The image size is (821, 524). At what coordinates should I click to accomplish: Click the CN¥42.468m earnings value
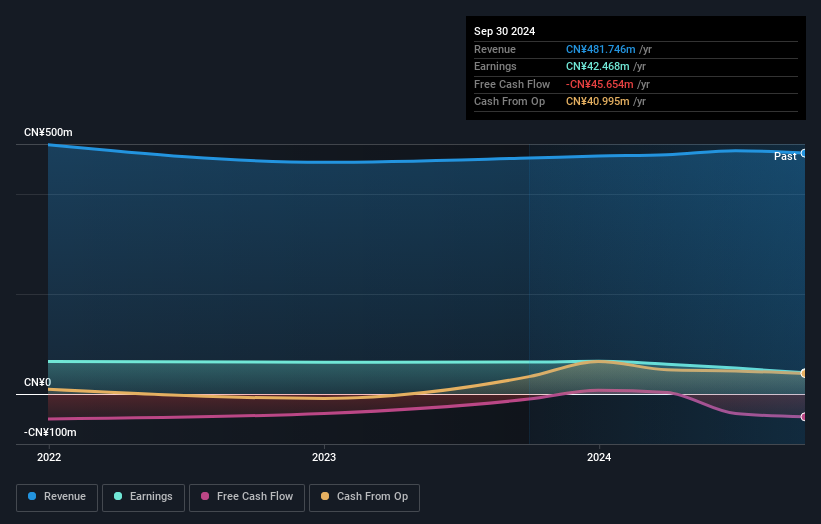click(x=597, y=66)
